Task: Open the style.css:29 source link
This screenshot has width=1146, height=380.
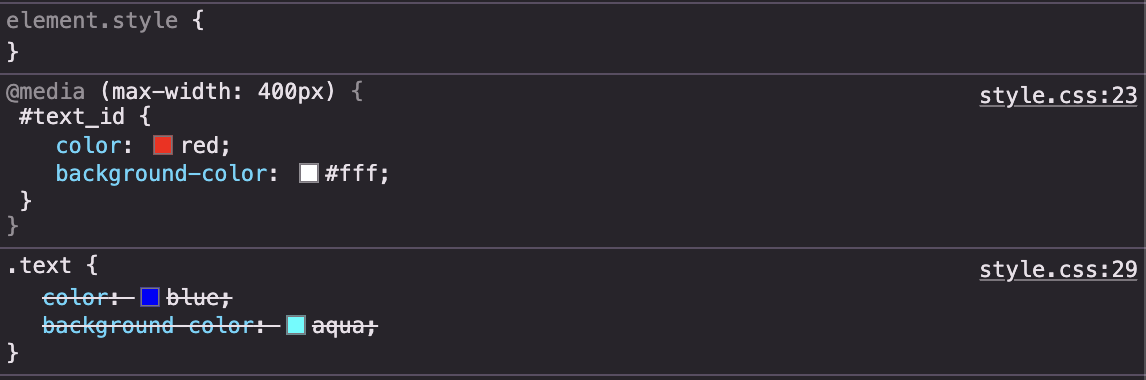Action: 1058,270
